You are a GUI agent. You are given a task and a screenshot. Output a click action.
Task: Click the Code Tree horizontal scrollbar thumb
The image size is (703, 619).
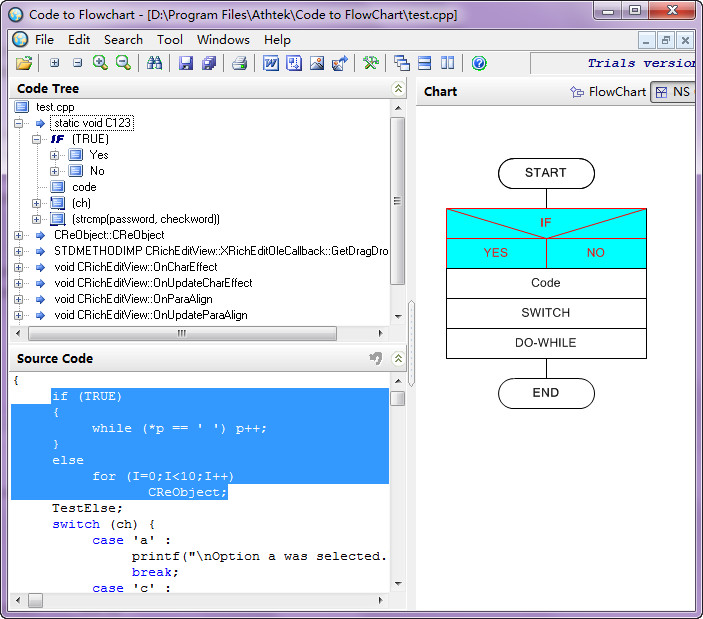coord(182,333)
